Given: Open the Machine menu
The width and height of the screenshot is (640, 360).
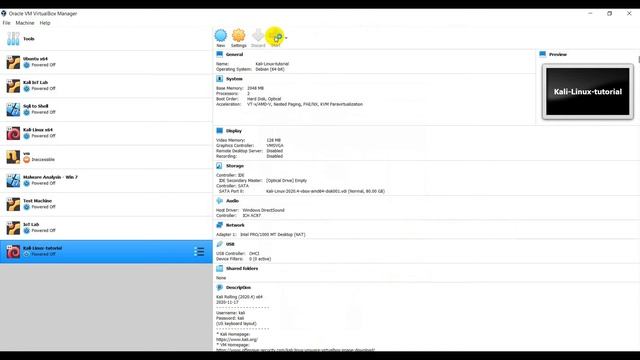Looking at the screenshot, I should (x=25, y=23).
